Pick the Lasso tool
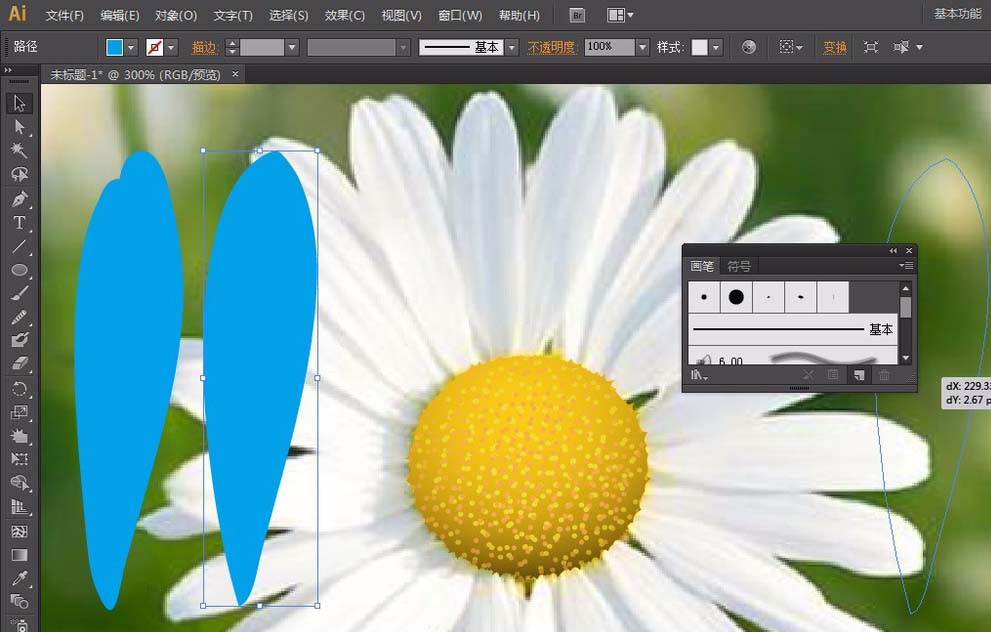 (19, 174)
